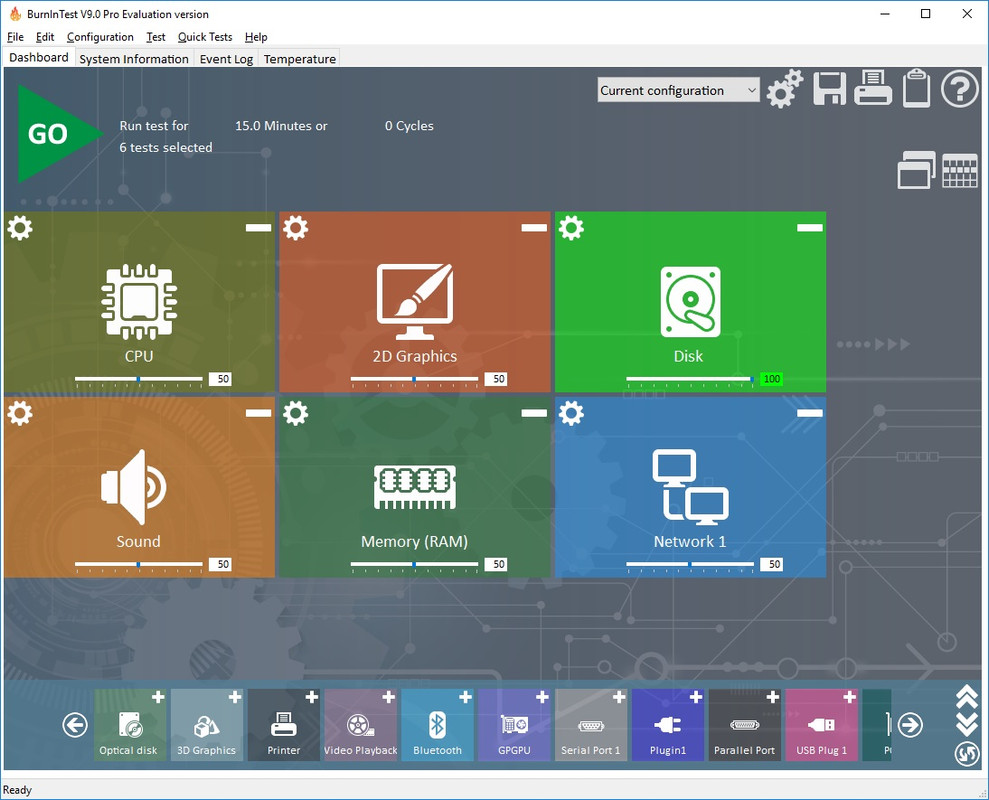The height and width of the screenshot is (800, 989).
Task: Click the CPU duty cycle slider
Action: pyautogui.click(x=139, y=380)
